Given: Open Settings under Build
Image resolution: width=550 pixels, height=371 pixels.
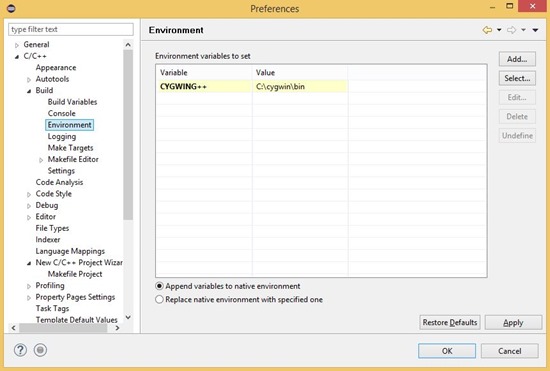Looking at the screenshot, I should coord(61,171).
